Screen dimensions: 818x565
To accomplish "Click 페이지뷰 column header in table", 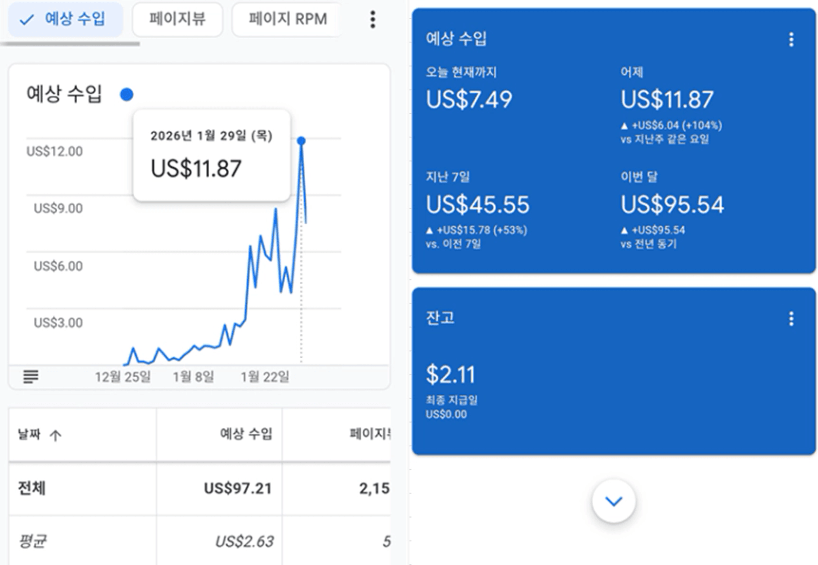I will pyautogui.click(x=368, y=434).
